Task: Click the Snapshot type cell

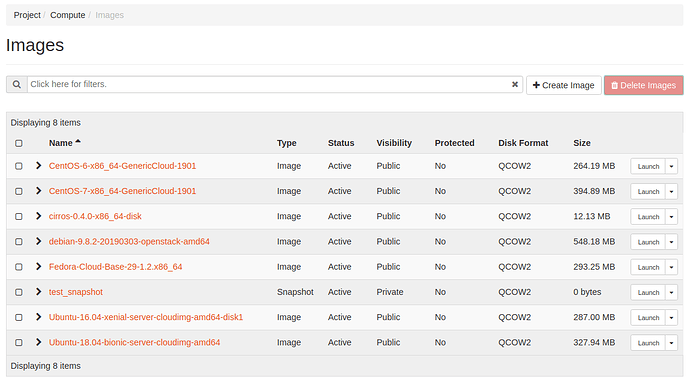Action: [295, 292]
